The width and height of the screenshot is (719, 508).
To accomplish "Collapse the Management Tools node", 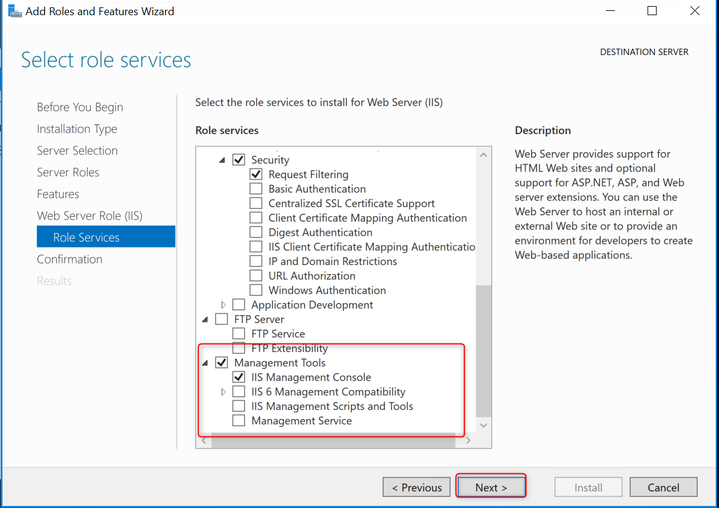I will point(205,363).
